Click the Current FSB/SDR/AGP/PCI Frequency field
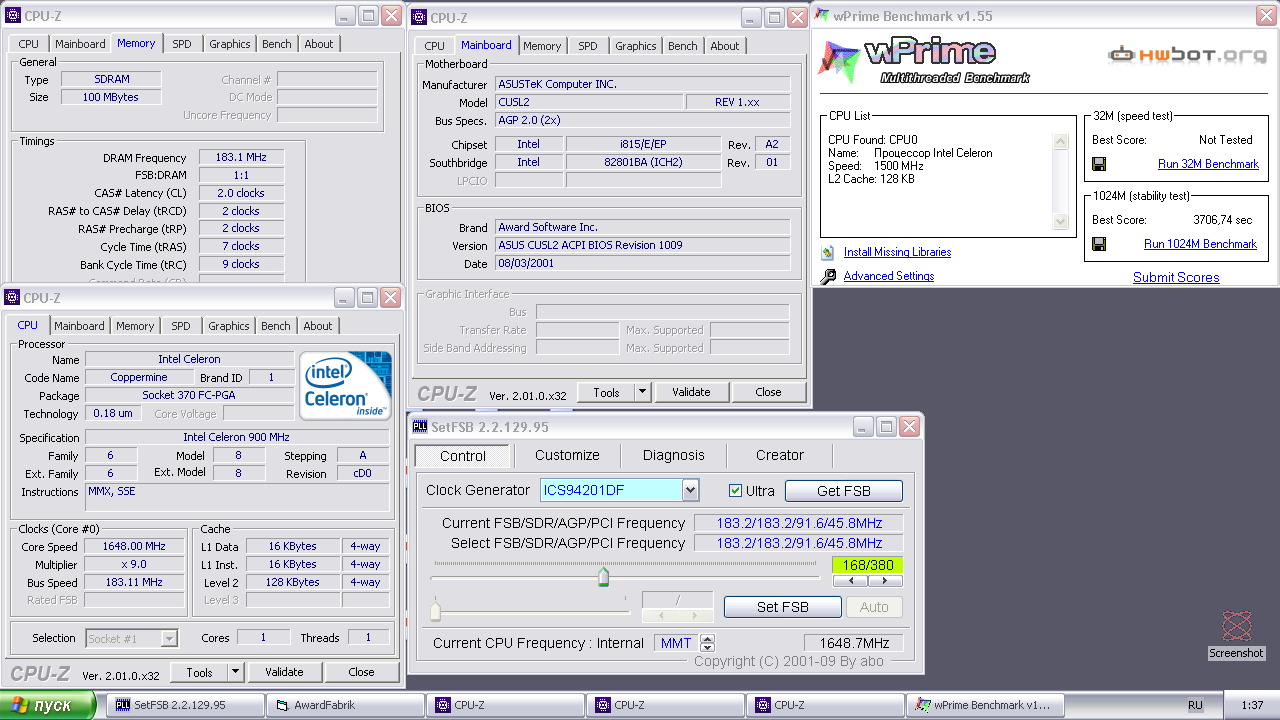Screen dimensions: 1280x720 (x=799, y=523)
